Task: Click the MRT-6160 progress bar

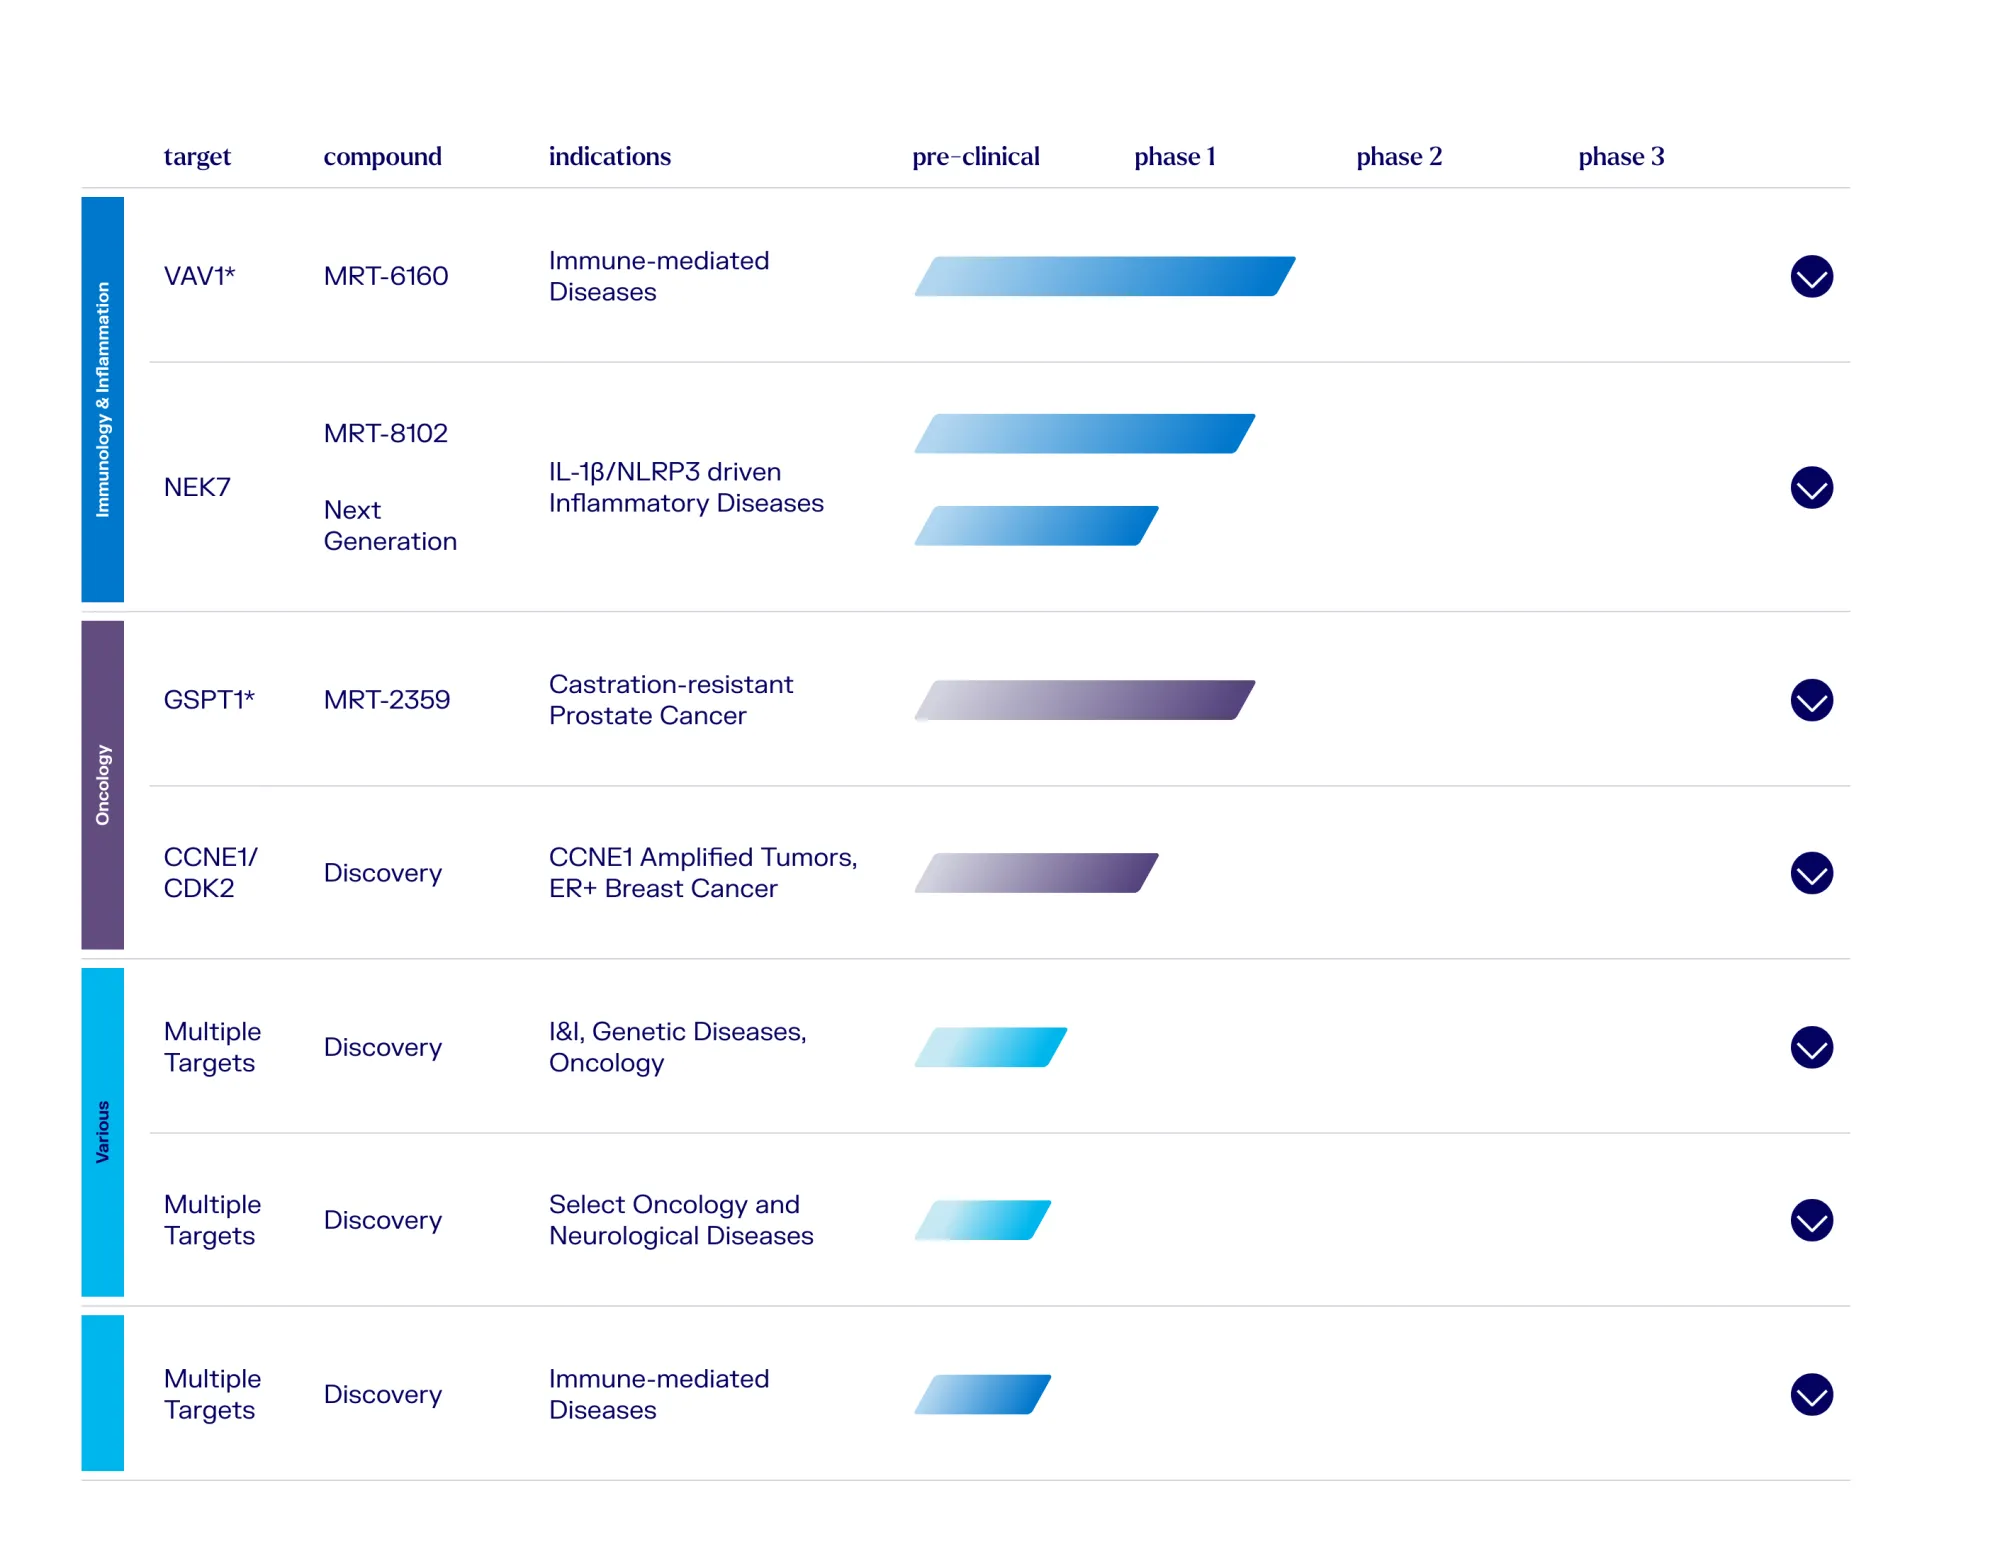Action: 1104,276
